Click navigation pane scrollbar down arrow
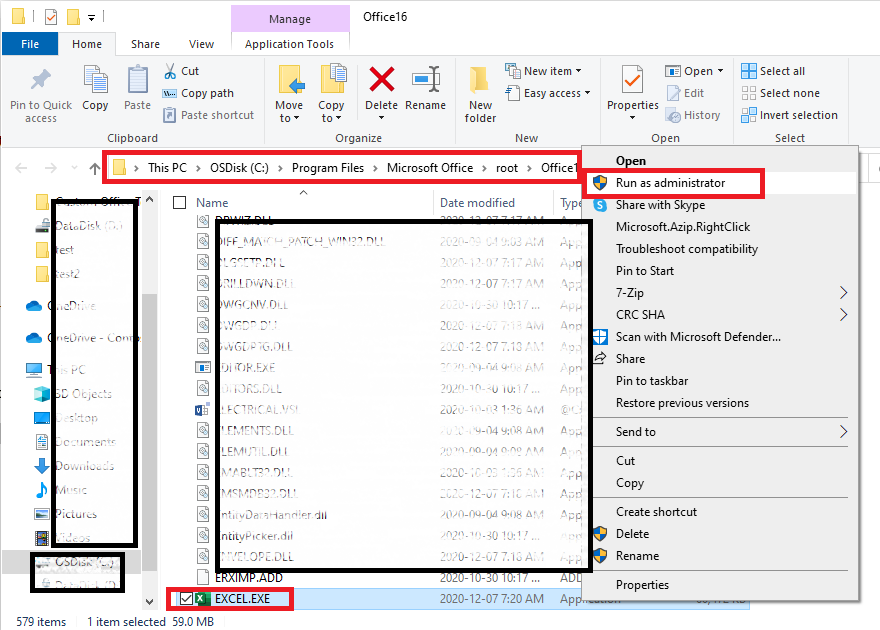This screenshot has height=630, width=880. tap(149, 601)
